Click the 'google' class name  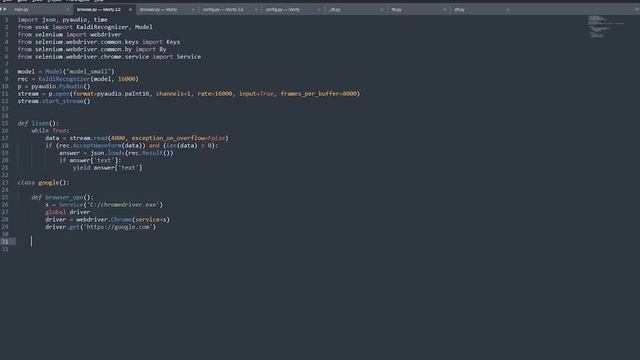click(49, 182)
